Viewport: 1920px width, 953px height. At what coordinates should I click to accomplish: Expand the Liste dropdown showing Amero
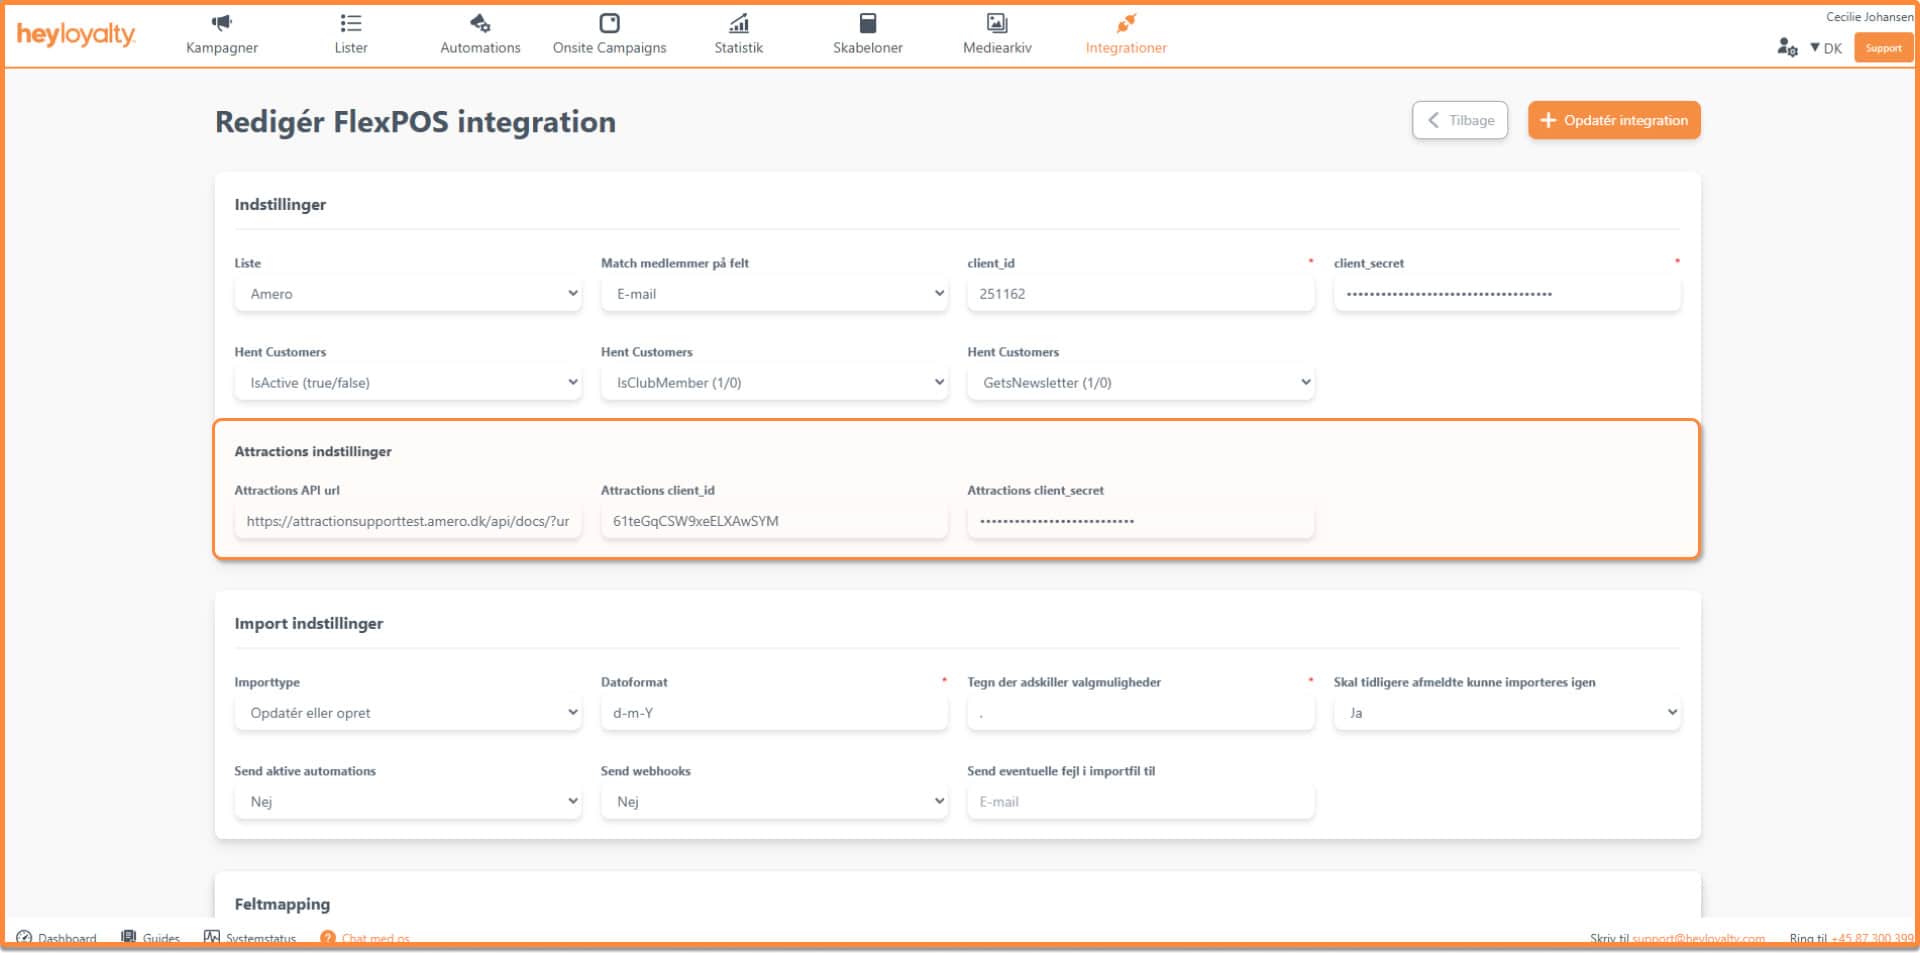408,294
